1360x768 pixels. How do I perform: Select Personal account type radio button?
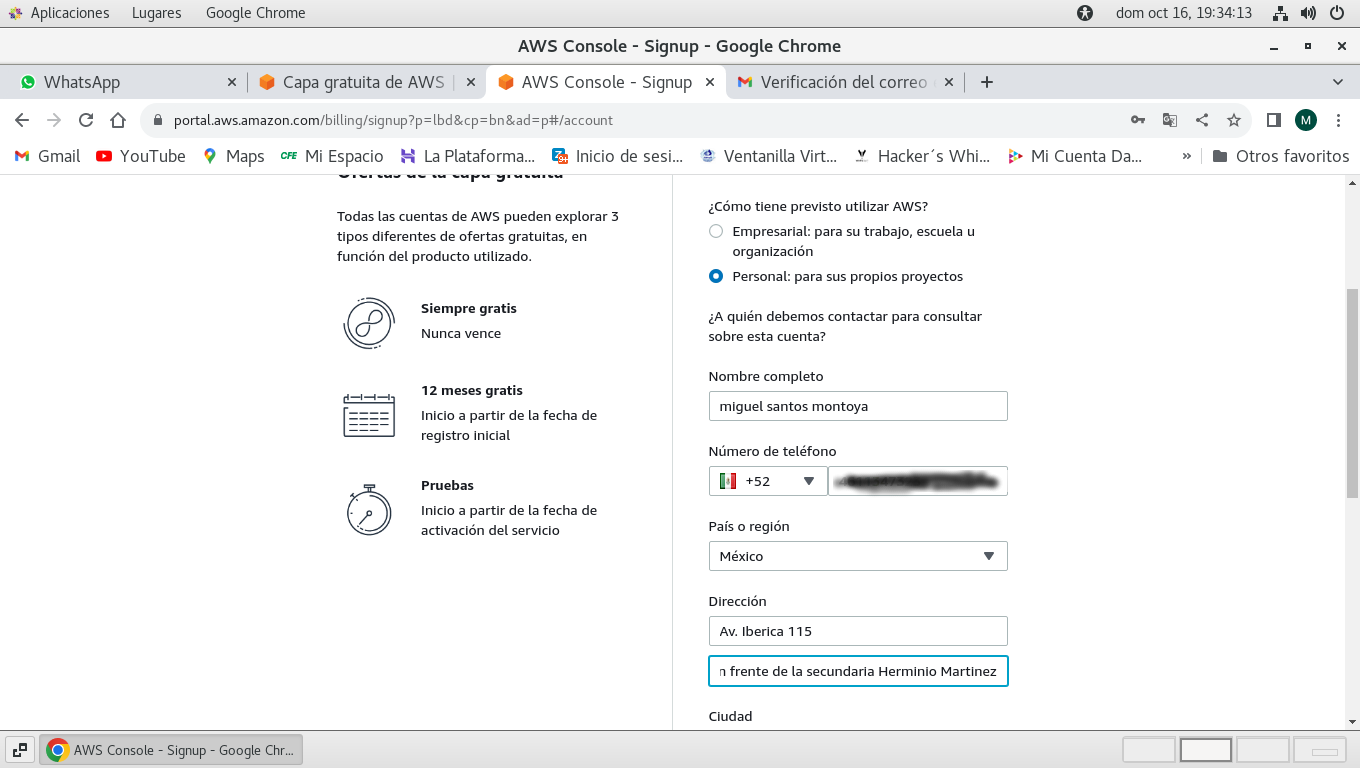coord(716,276)
